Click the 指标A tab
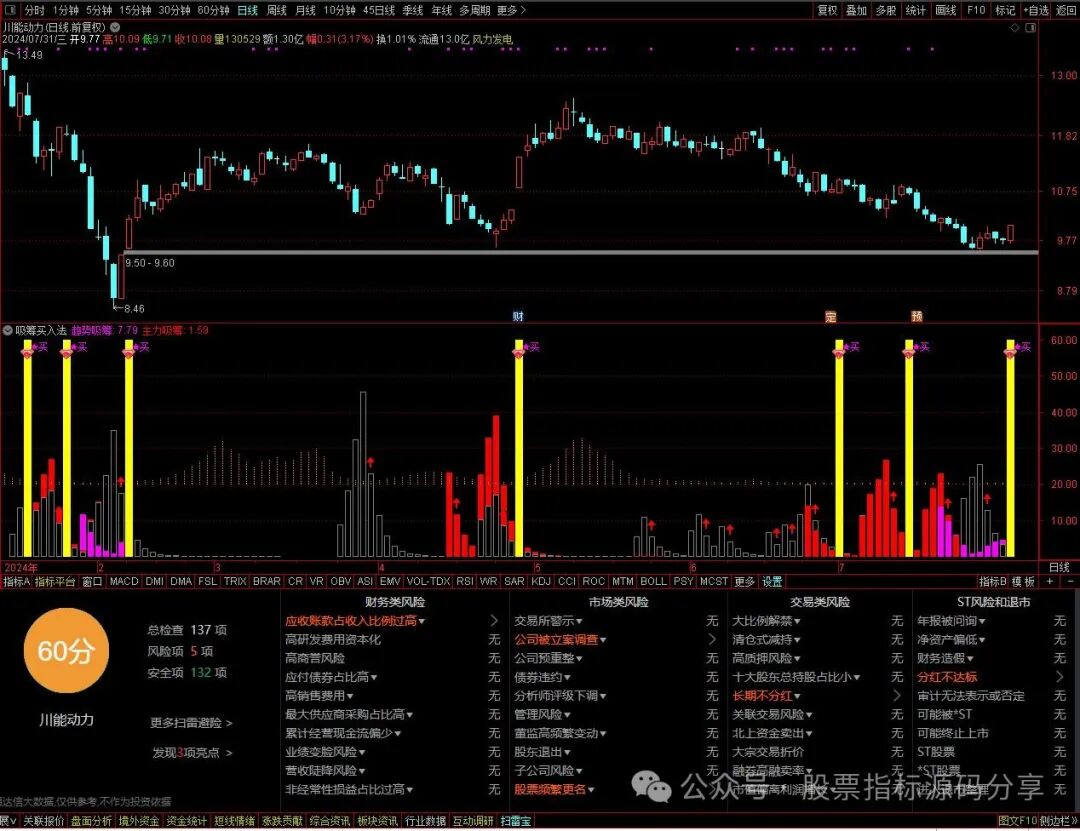 click(x=17, y=582)
